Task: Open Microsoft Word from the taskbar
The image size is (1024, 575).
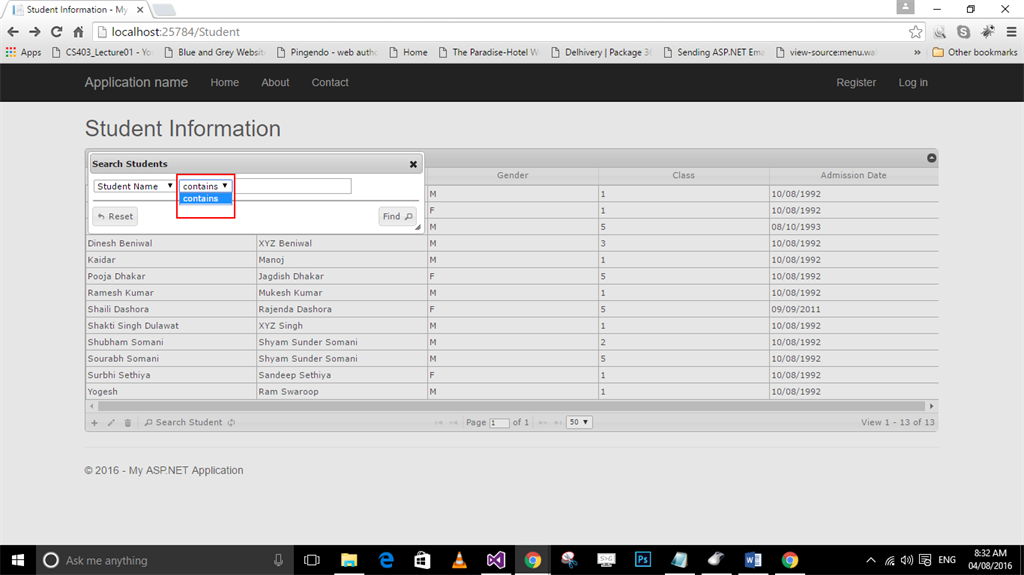Action: 753,560
